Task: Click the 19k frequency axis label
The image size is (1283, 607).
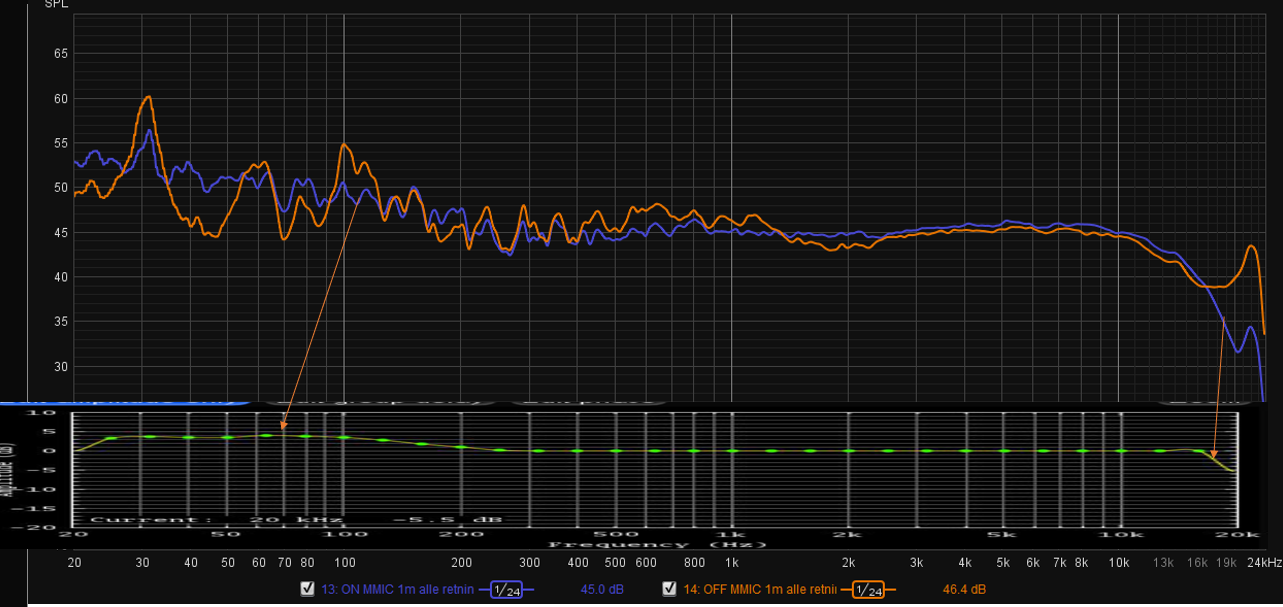Action: click(x=1226, y=564)
